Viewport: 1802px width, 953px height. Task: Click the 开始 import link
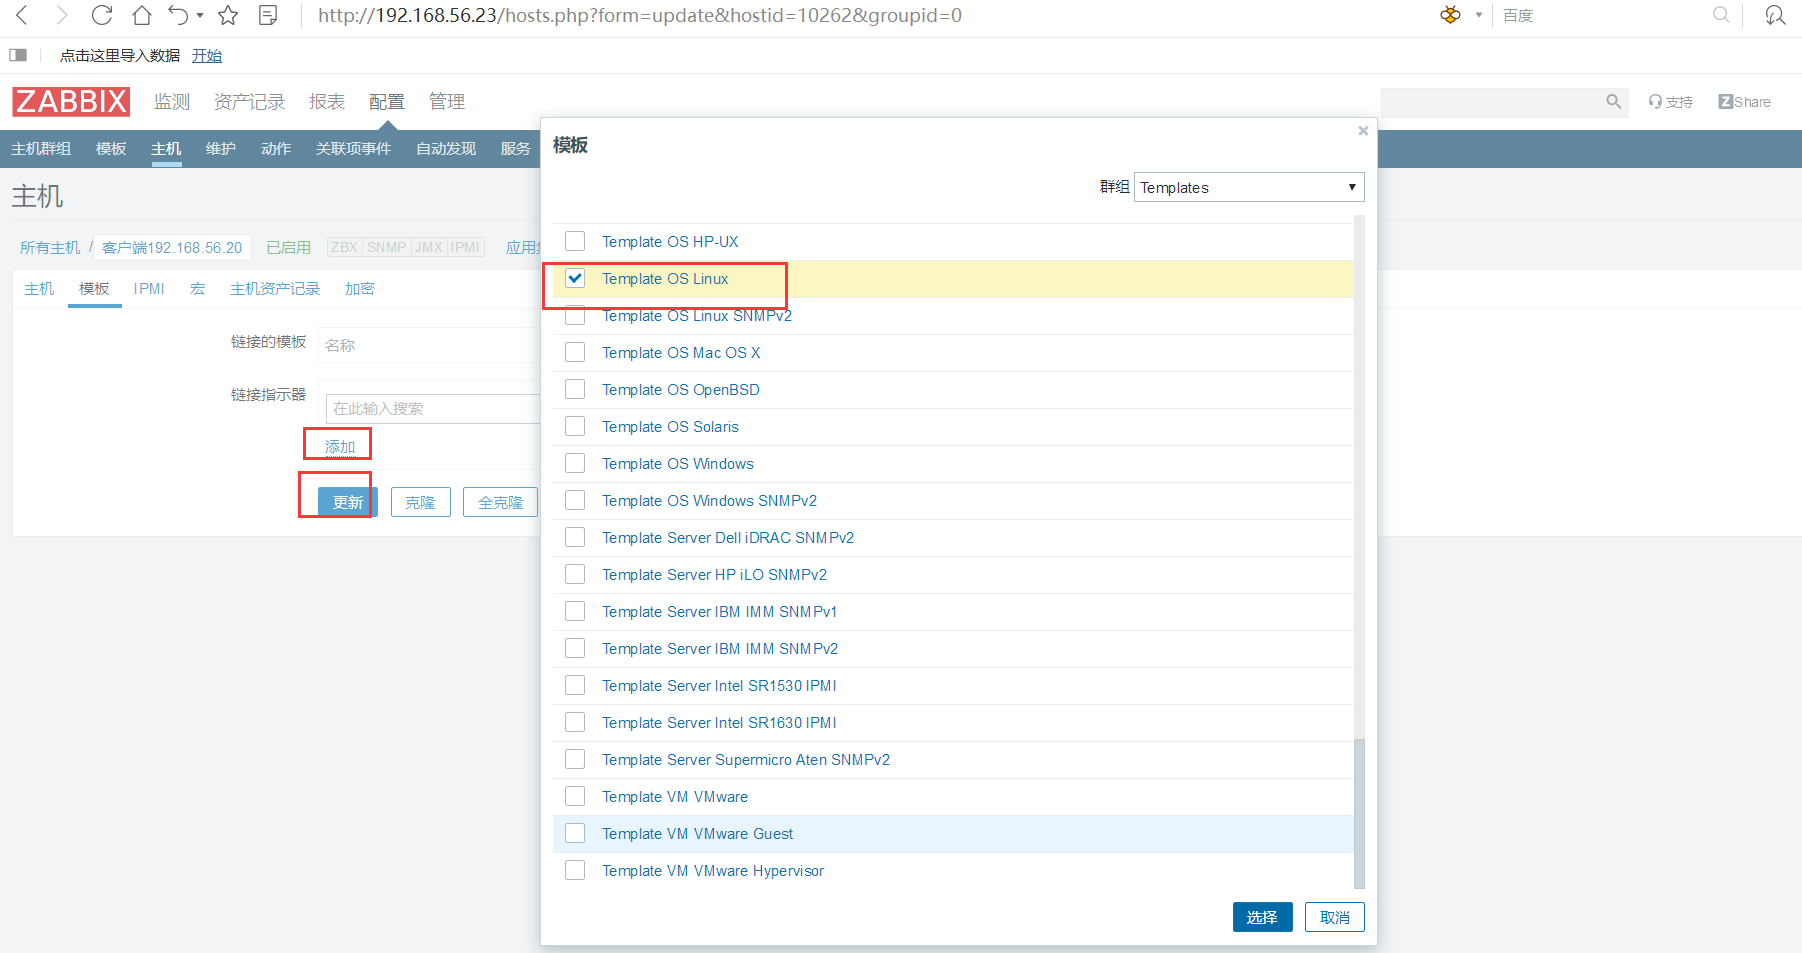click(x=207, y=55)
